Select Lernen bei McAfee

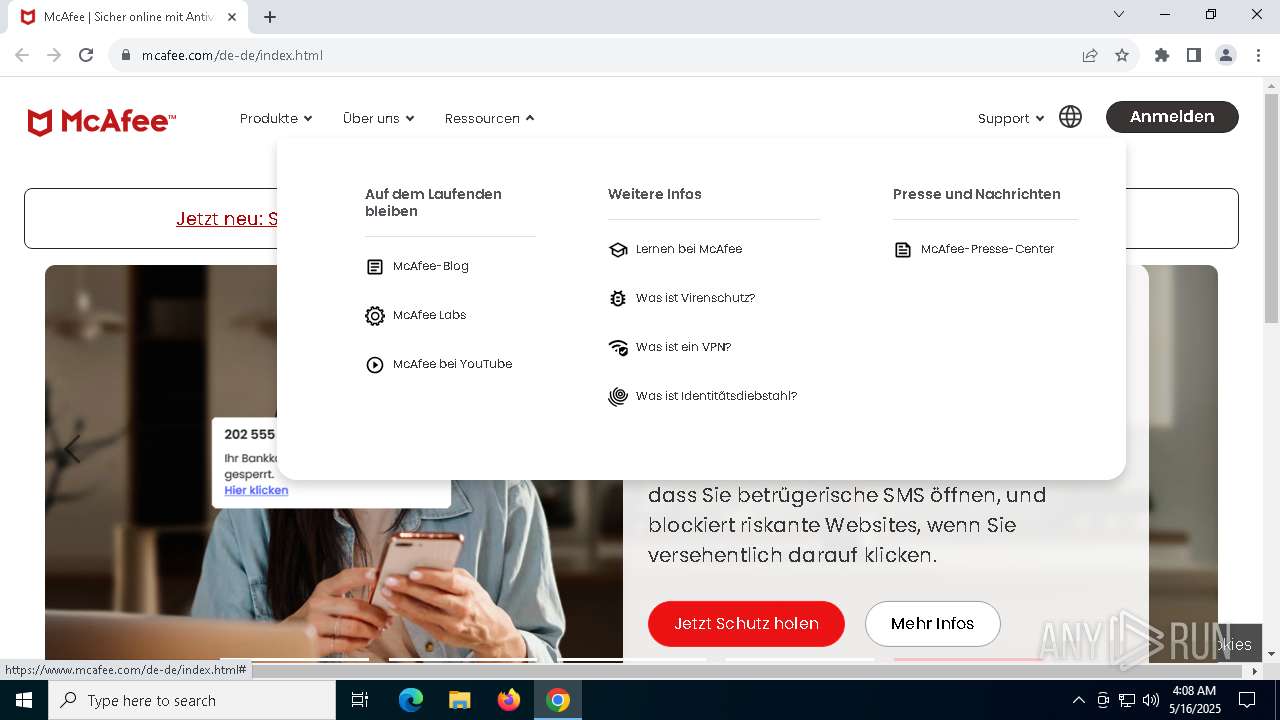689,249
